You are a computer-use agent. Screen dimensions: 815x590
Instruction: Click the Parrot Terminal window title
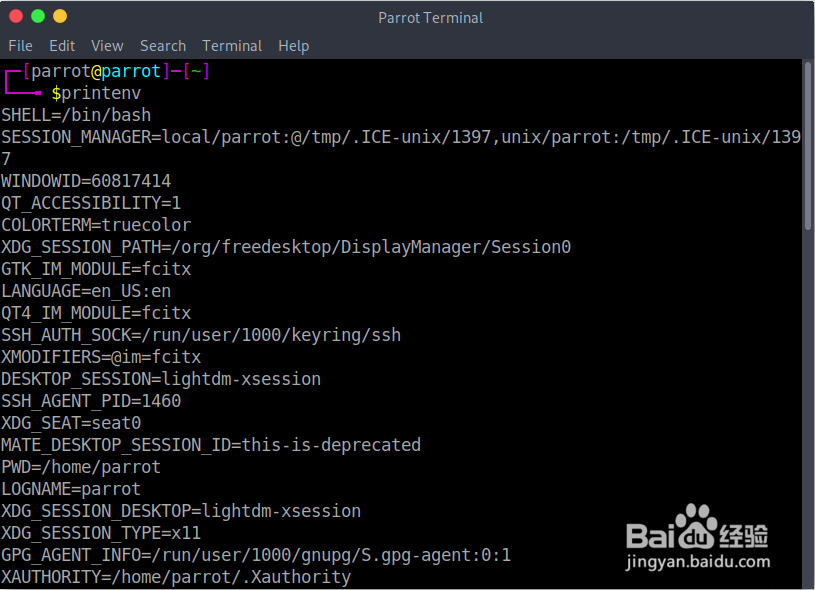point(430,18)
